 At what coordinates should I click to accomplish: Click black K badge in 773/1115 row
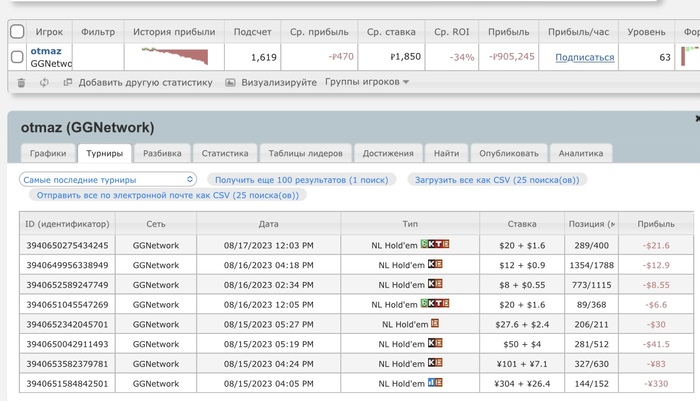point(431,284)
